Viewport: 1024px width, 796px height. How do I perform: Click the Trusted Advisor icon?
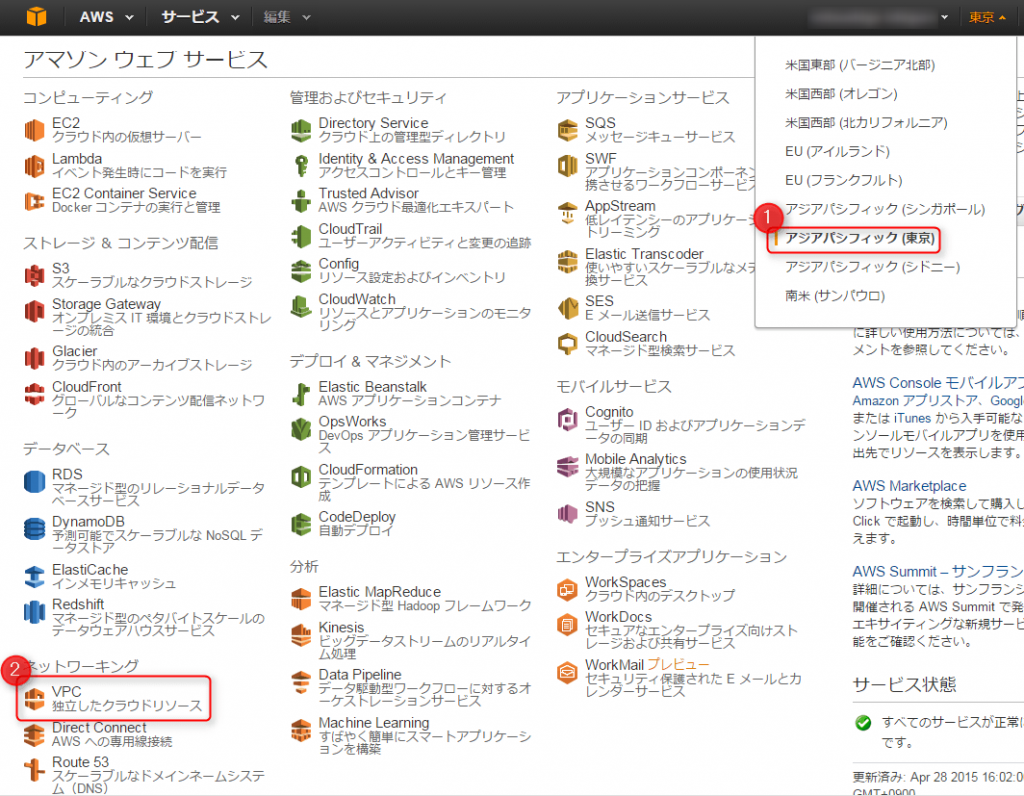click(300, 201)
